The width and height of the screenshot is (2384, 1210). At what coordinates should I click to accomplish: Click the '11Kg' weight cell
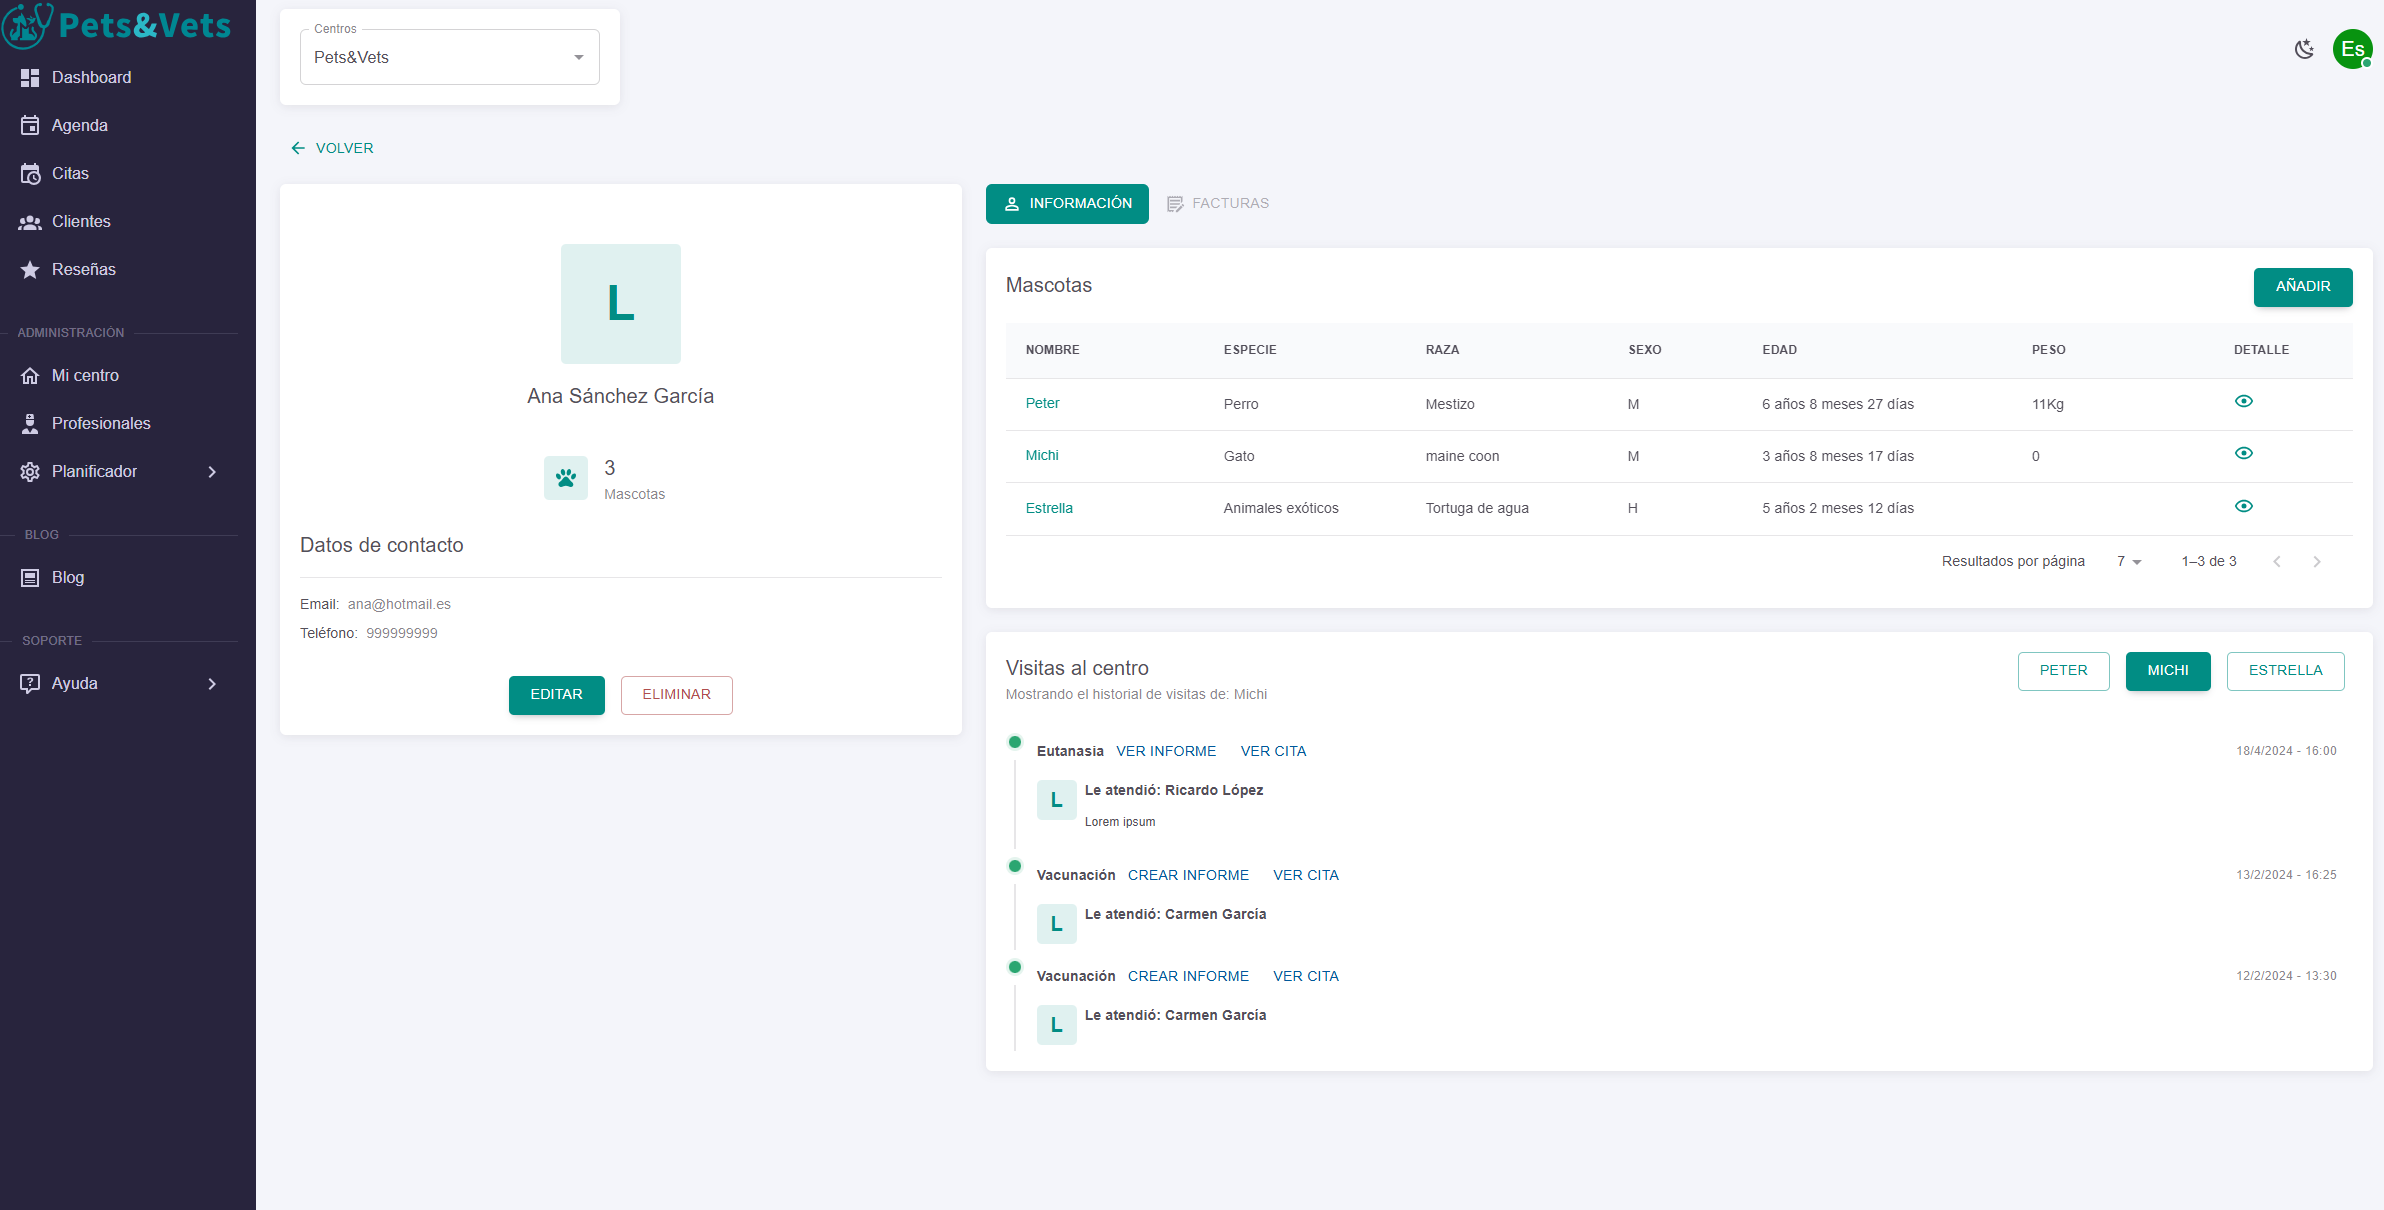pyautogui.click(x=2047, y=404)
